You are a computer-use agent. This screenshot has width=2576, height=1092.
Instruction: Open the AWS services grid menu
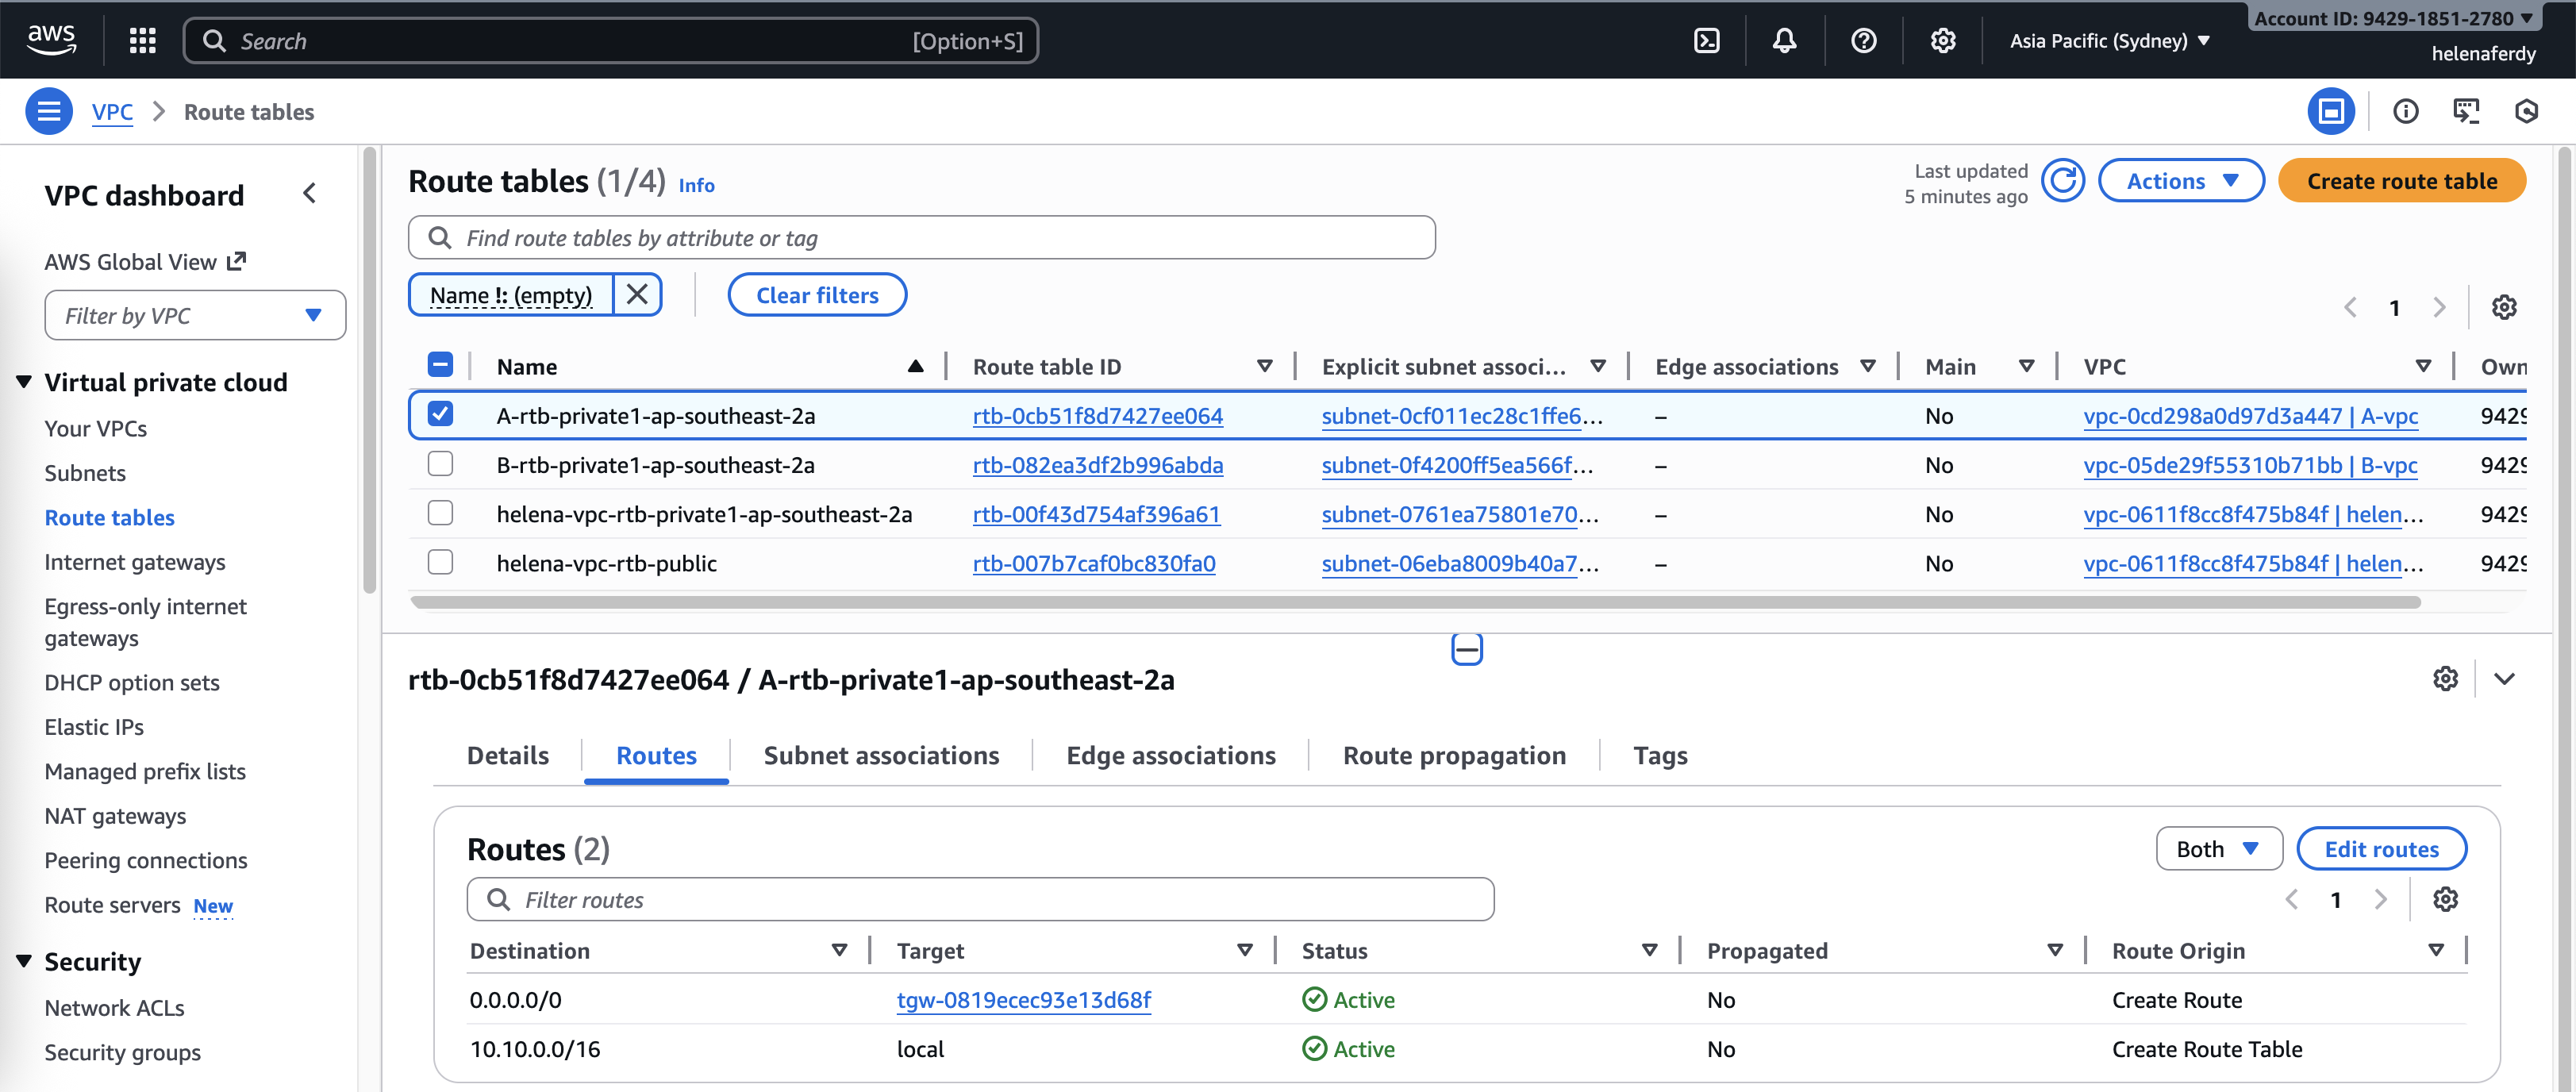(x=142, y=41)
